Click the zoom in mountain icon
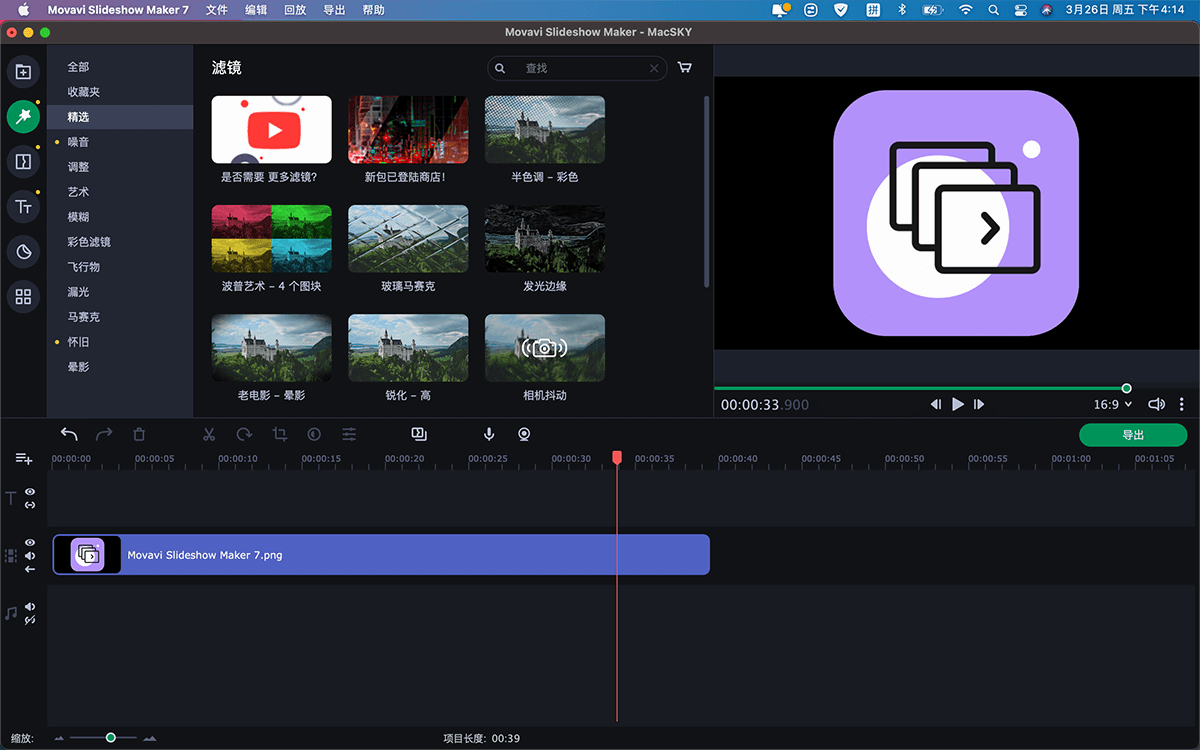Screen dimensions: 1200x750 coord(150,738)
